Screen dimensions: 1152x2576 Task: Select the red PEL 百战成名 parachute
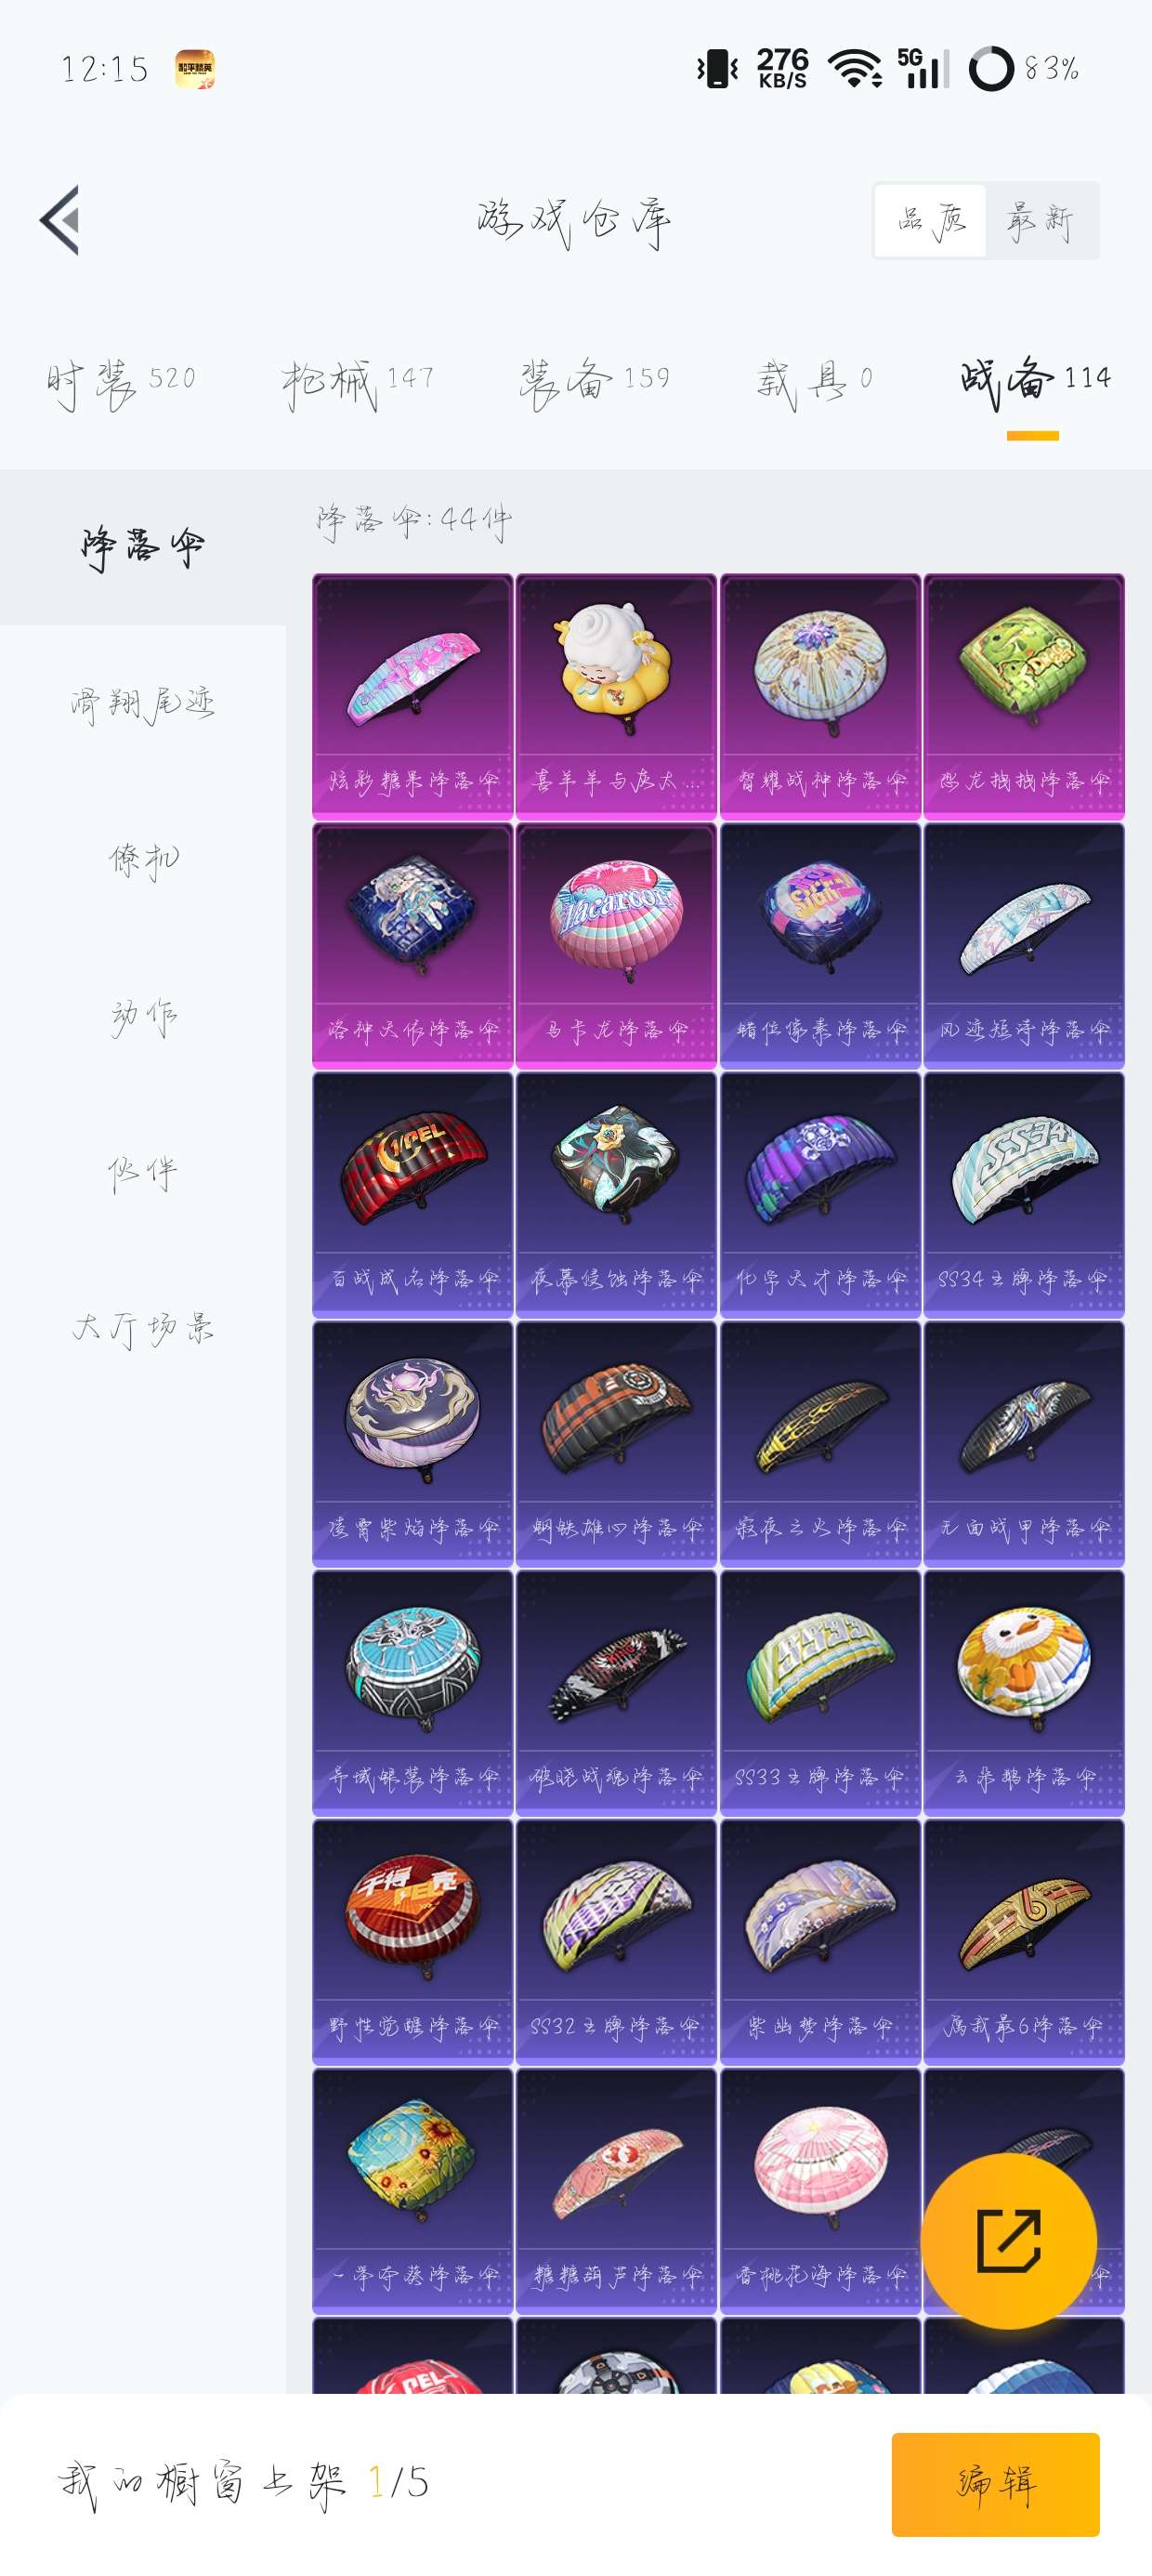(x=412, y=1194)
